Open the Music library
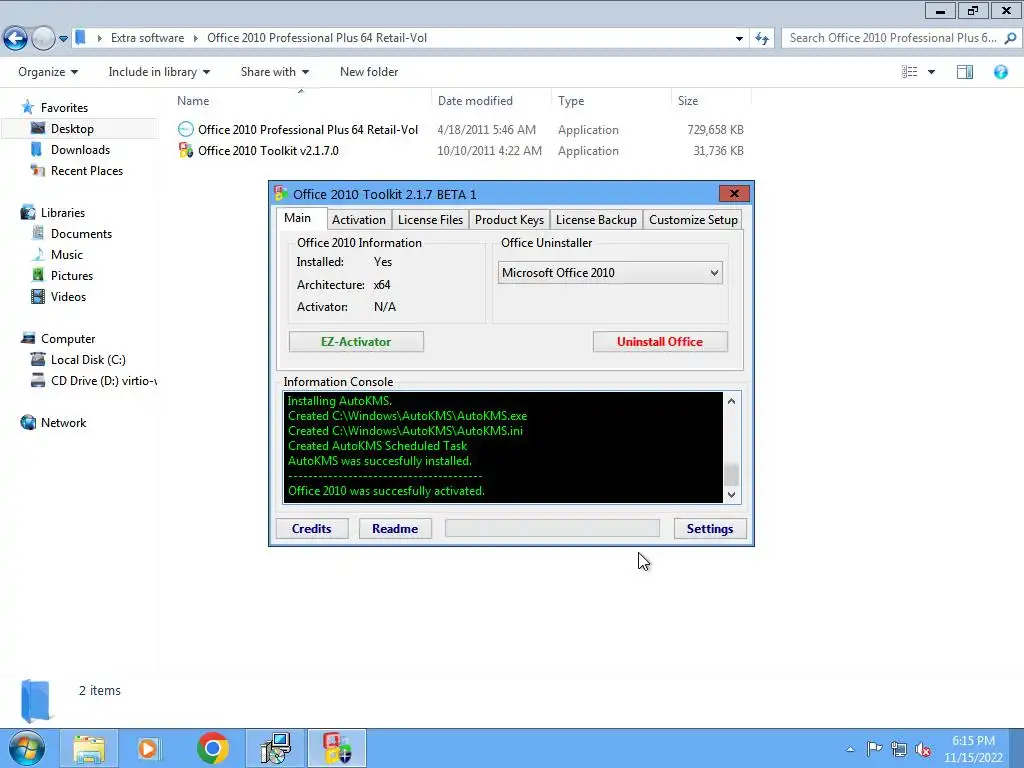 pyautogui.click(x=67, y=254)
